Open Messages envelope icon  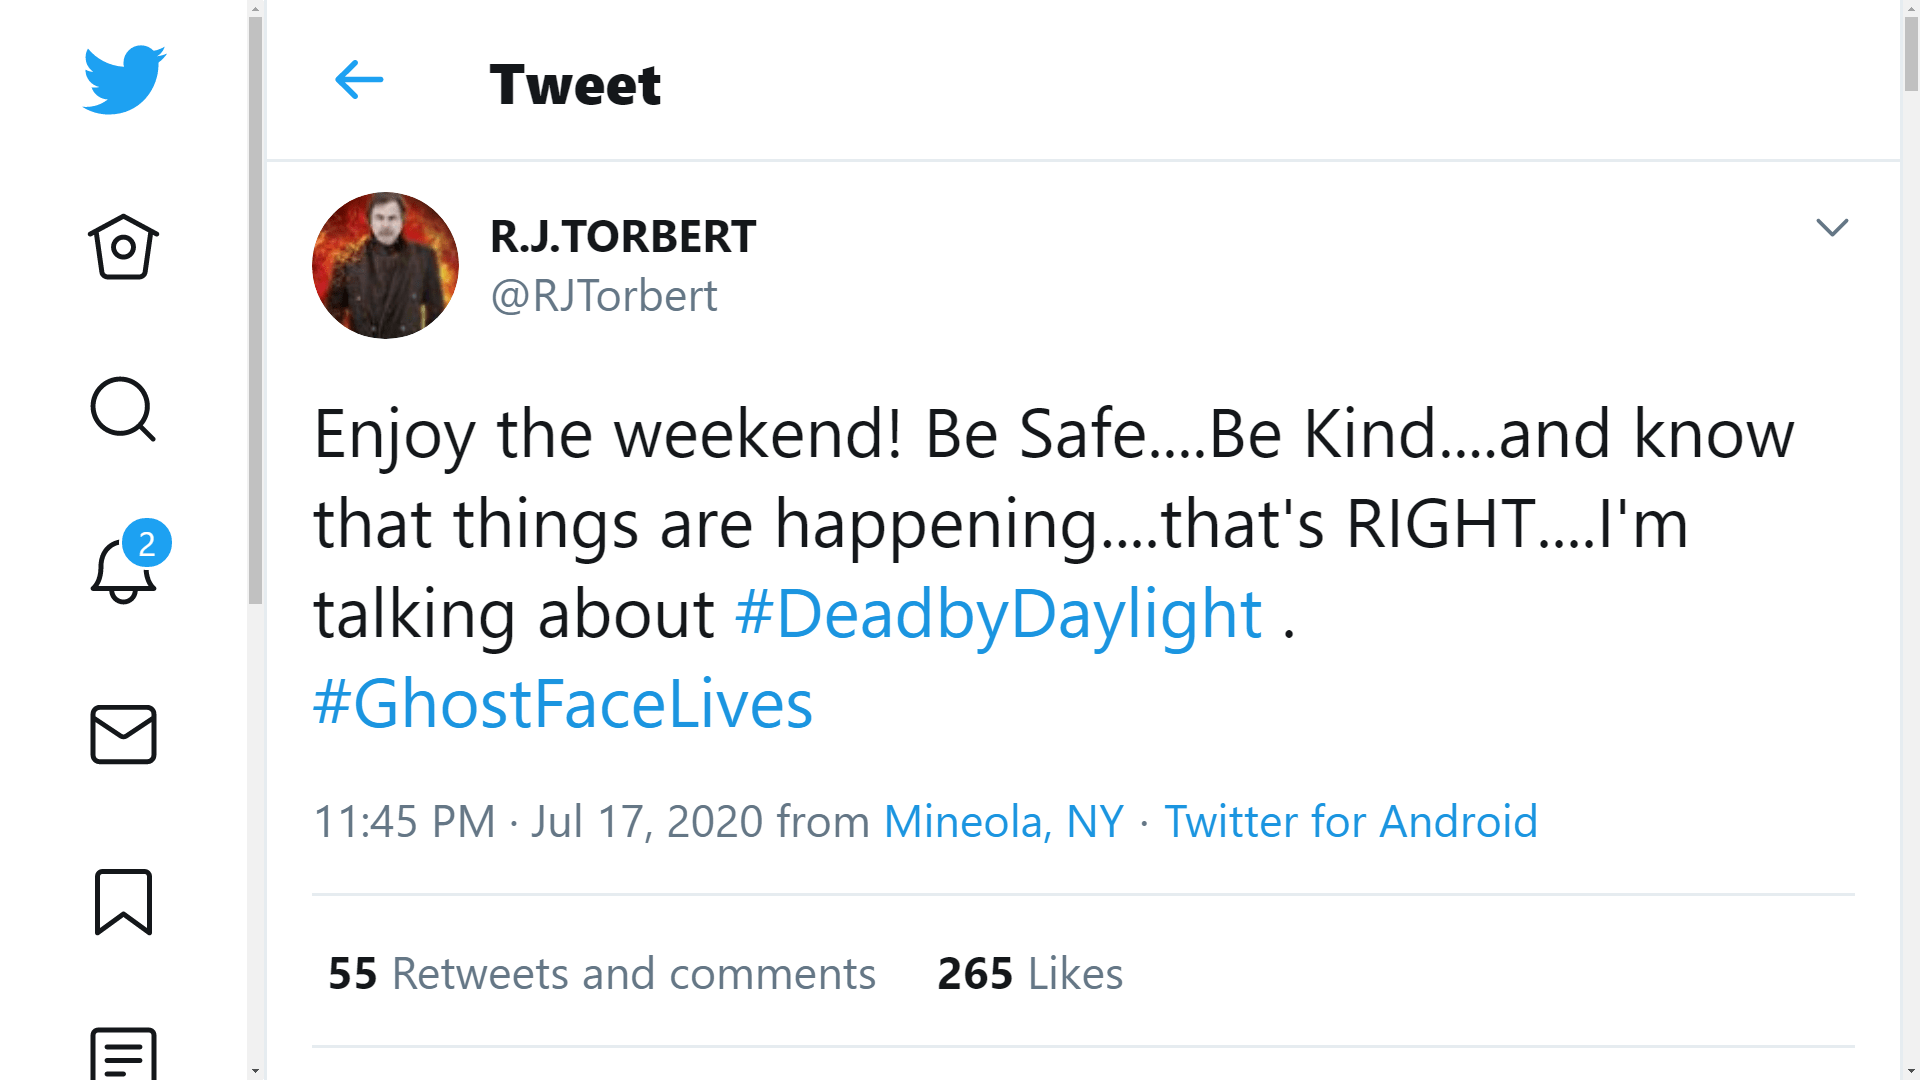123,735
